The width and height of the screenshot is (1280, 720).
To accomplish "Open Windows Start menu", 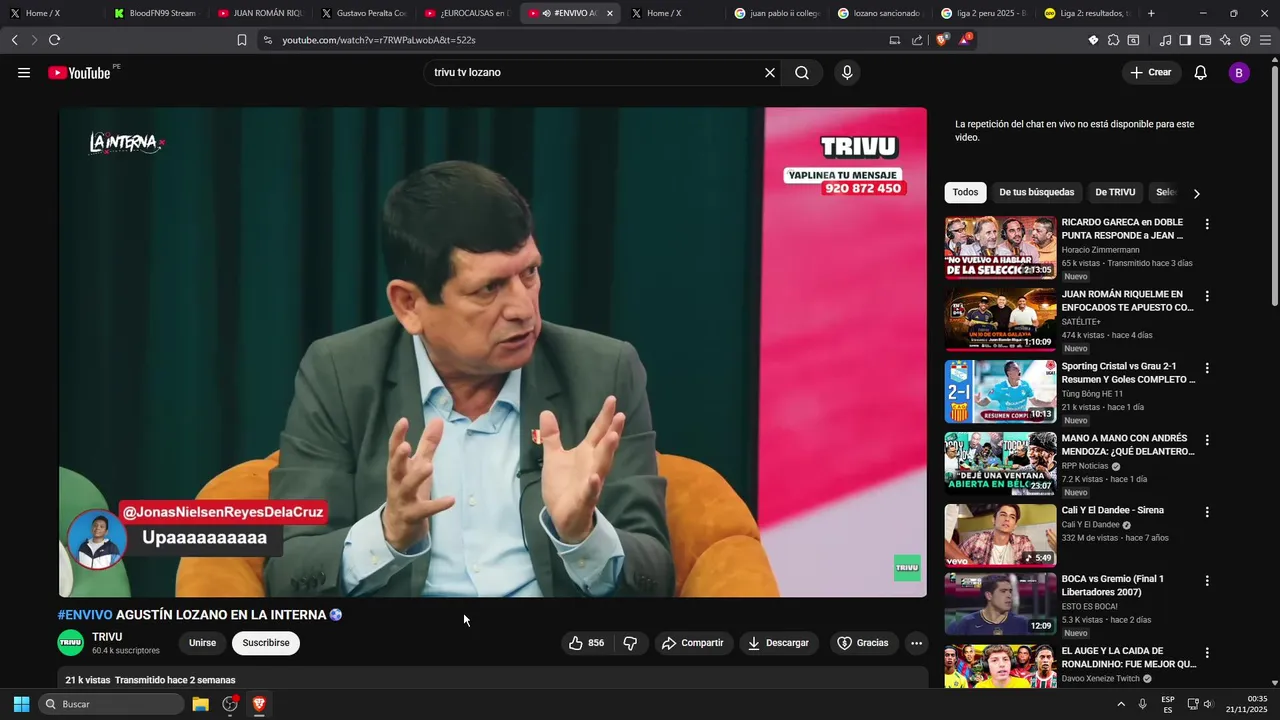I will point(21,704).
